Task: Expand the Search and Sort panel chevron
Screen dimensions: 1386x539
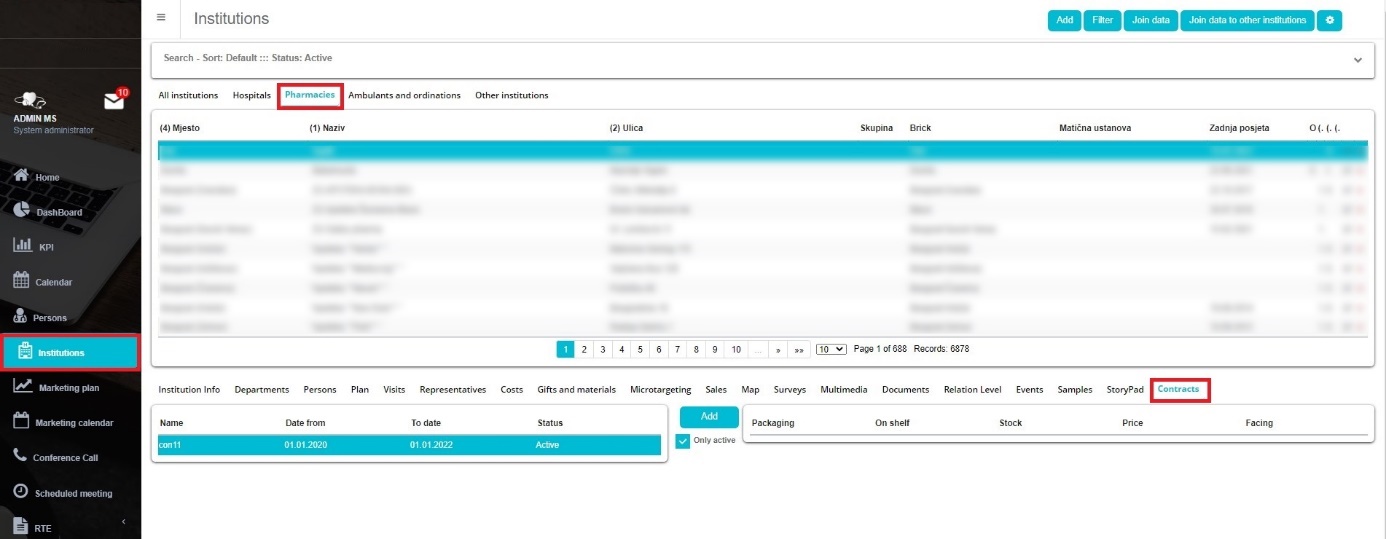Action: 1357,59
